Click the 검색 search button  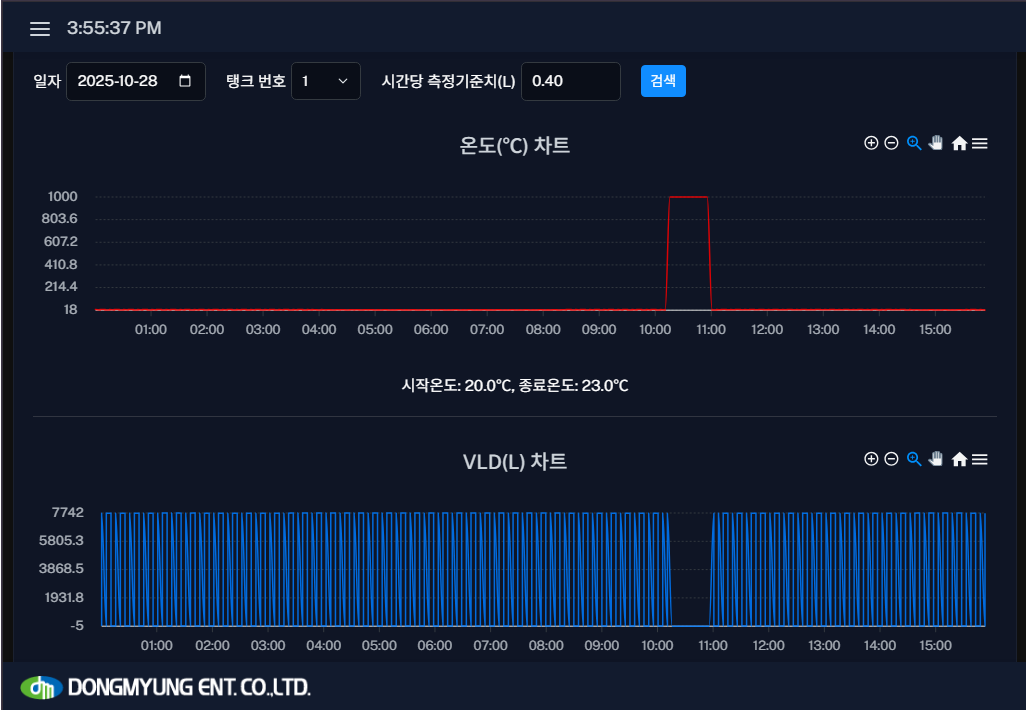point(663,81)
